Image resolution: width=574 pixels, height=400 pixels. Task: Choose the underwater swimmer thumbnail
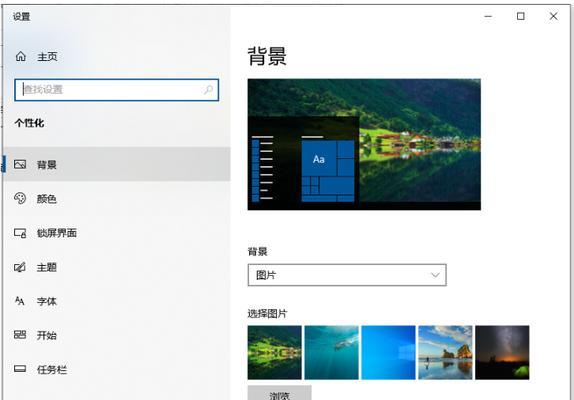(332, 352)
